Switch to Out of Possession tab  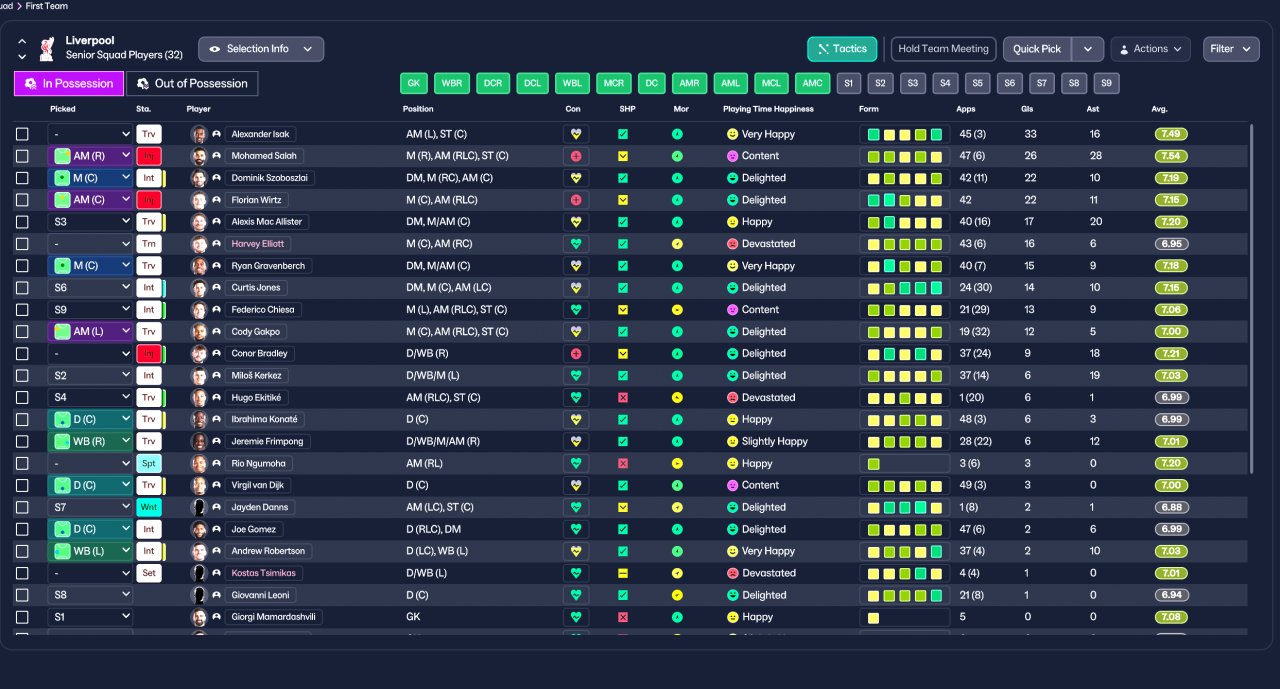[192, 84]
